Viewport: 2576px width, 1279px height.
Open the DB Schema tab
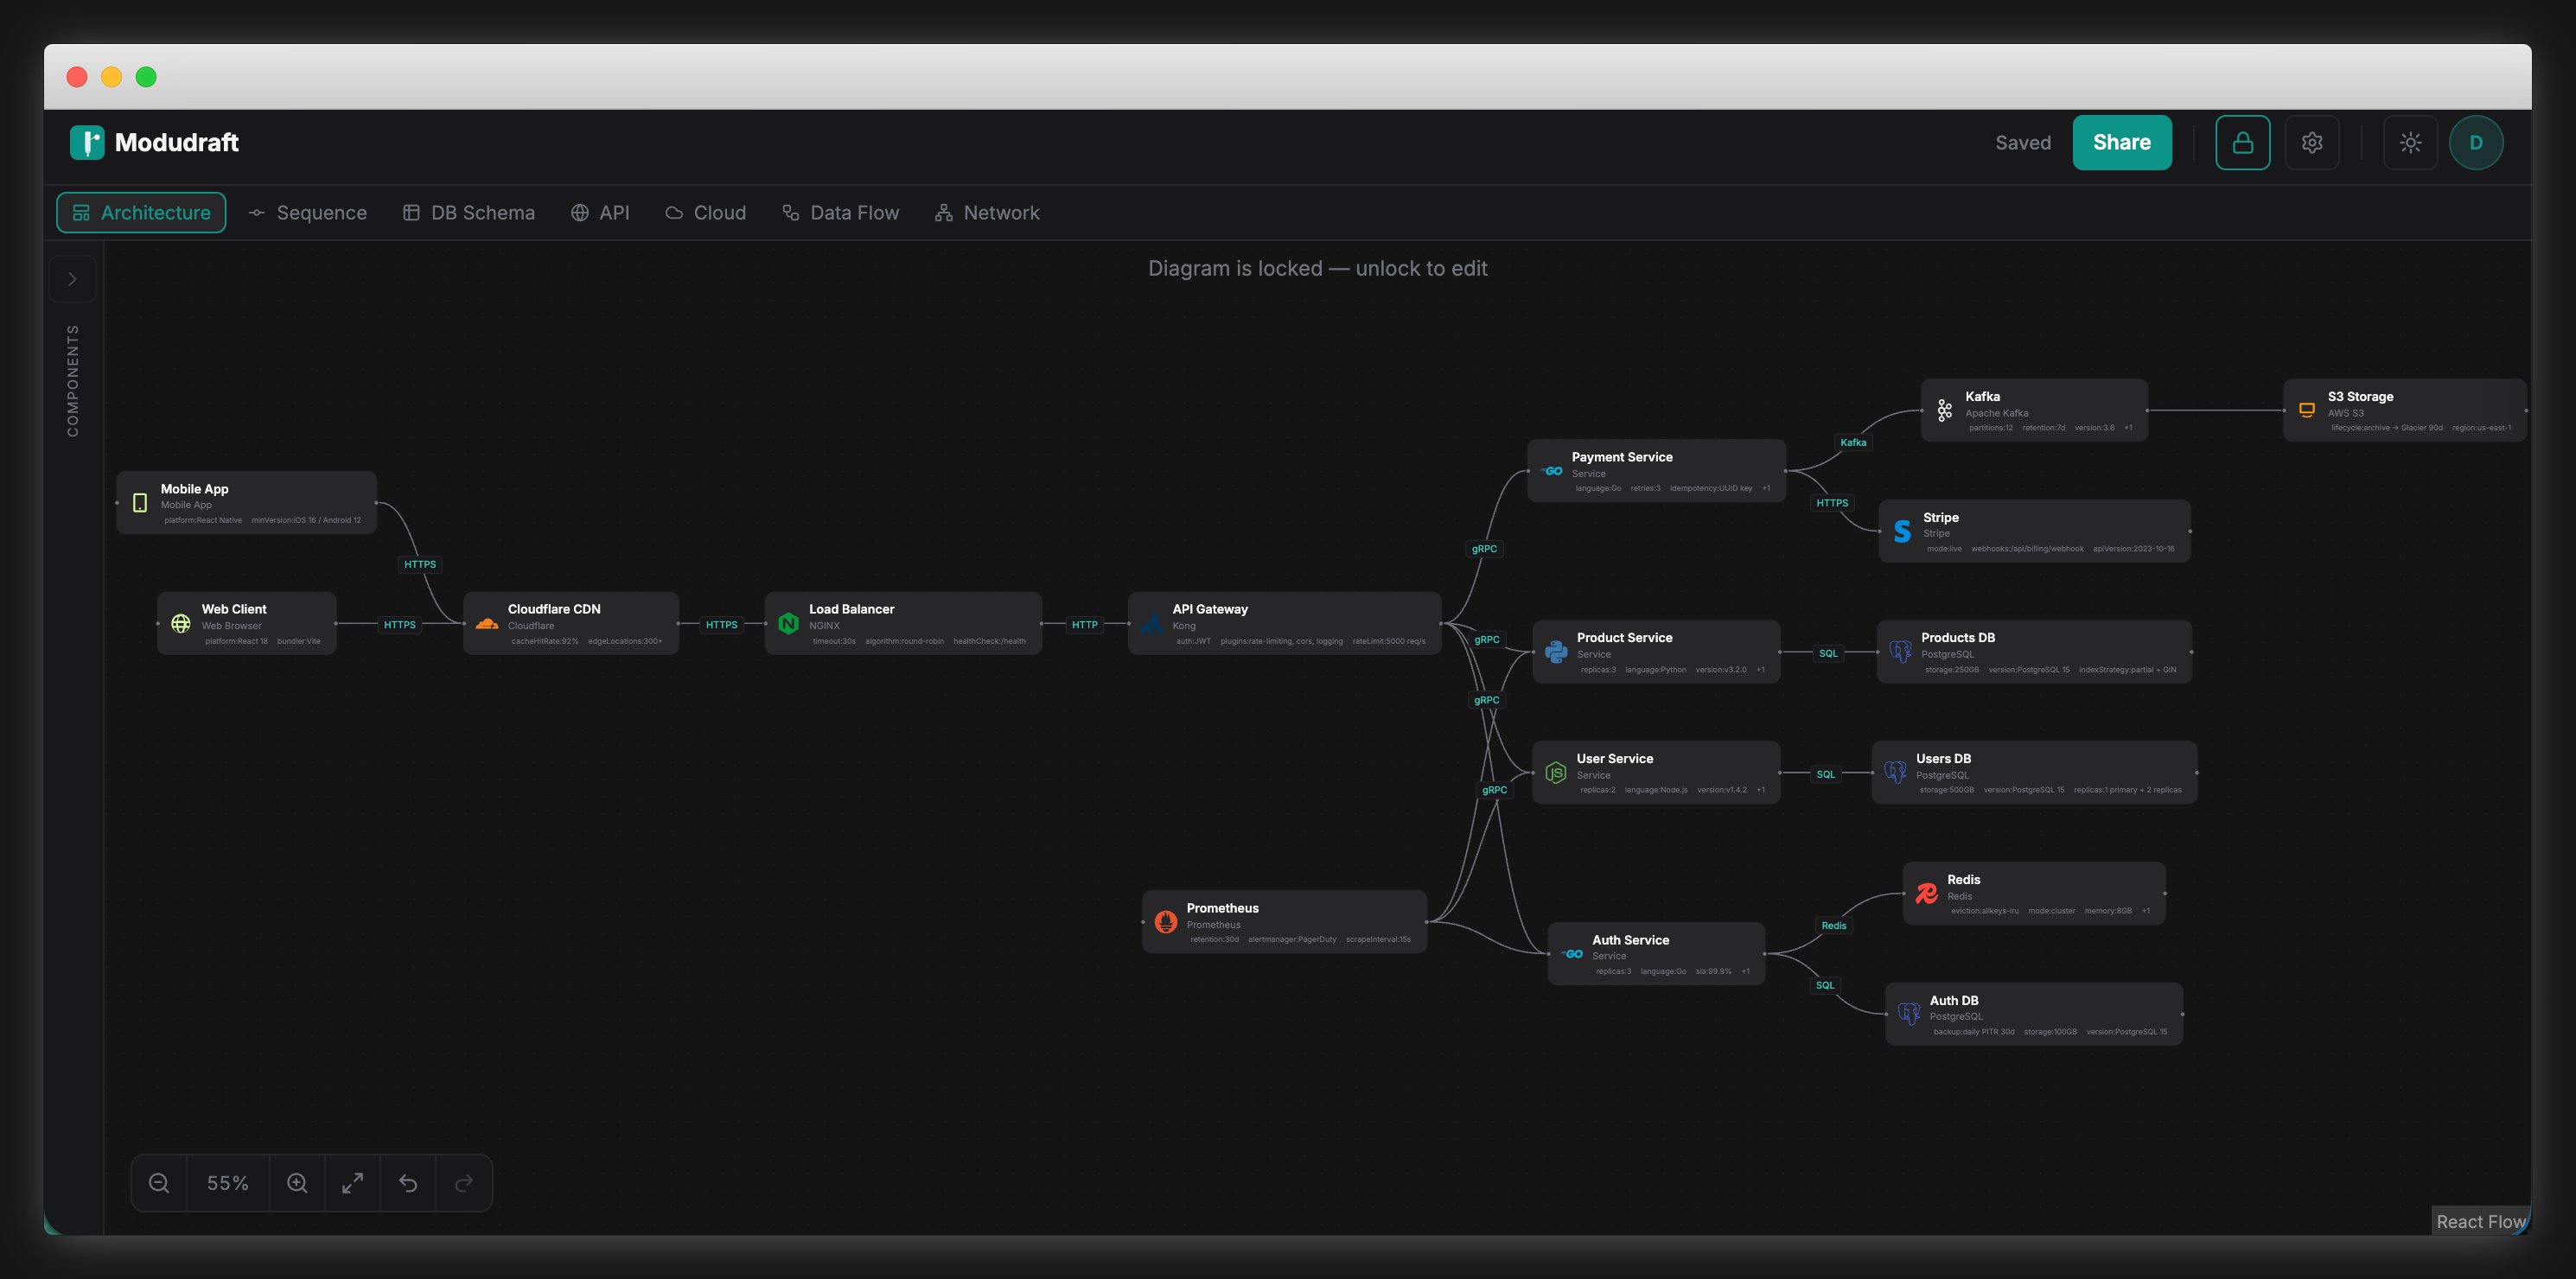(x=469, y=212)
